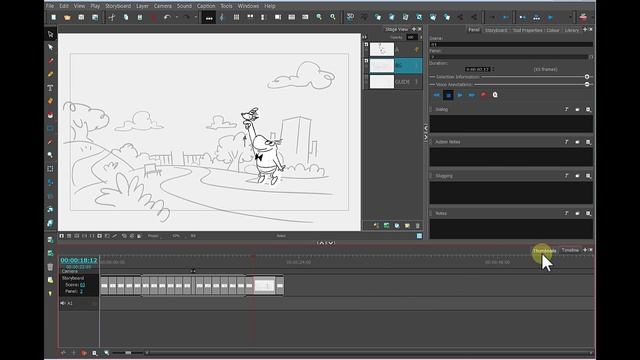
Task: Switch to the Library tab
Action: pyautogui.click(x=571, y=30)
